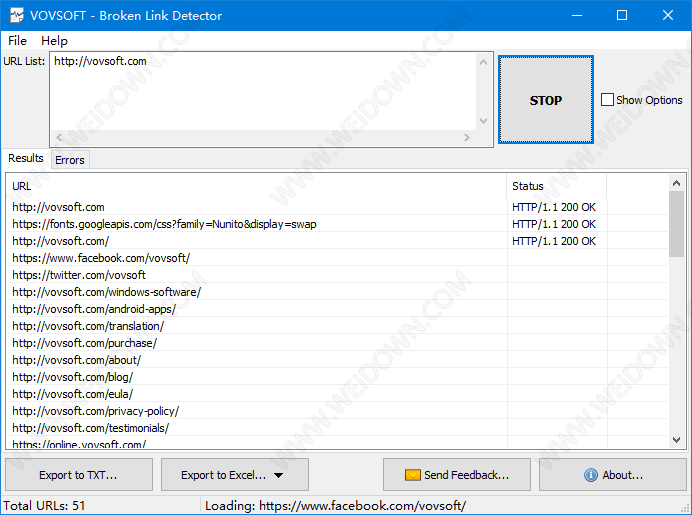Screen dimensions: 692x515
Task: Open the Export to Excel dropdown arrow
Action: click(x=278, y=475)
